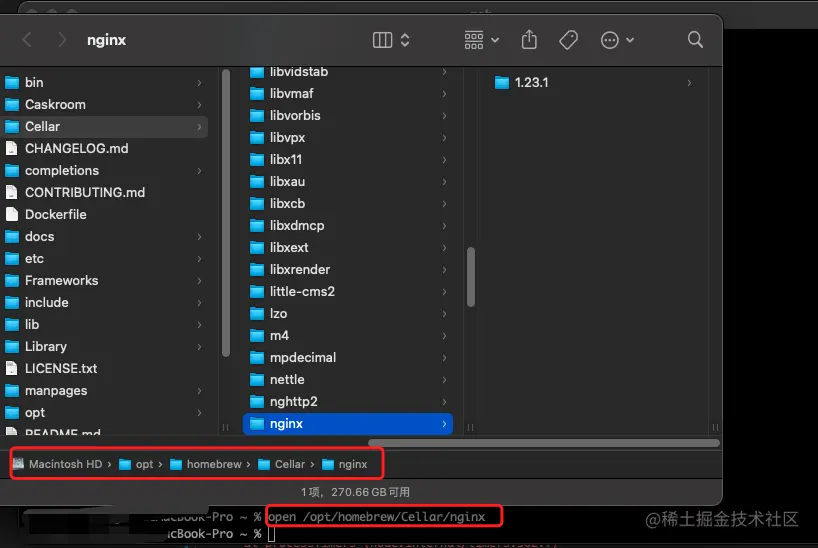This screenshot has height=548, width=818.
Task: Click the first column vertical scrollbar
Action: (x=226, y=213)
